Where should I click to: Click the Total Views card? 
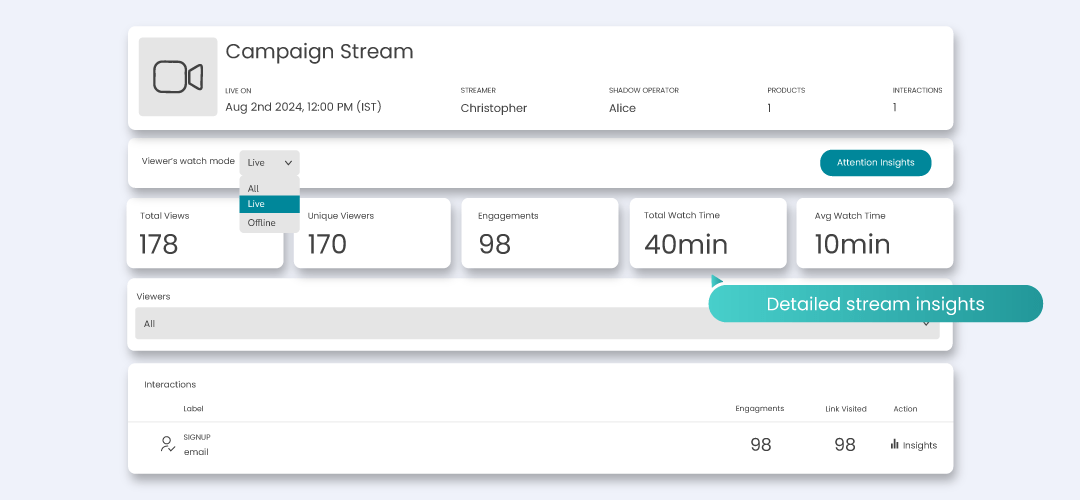pyautogui.click(x=204, y=233)
